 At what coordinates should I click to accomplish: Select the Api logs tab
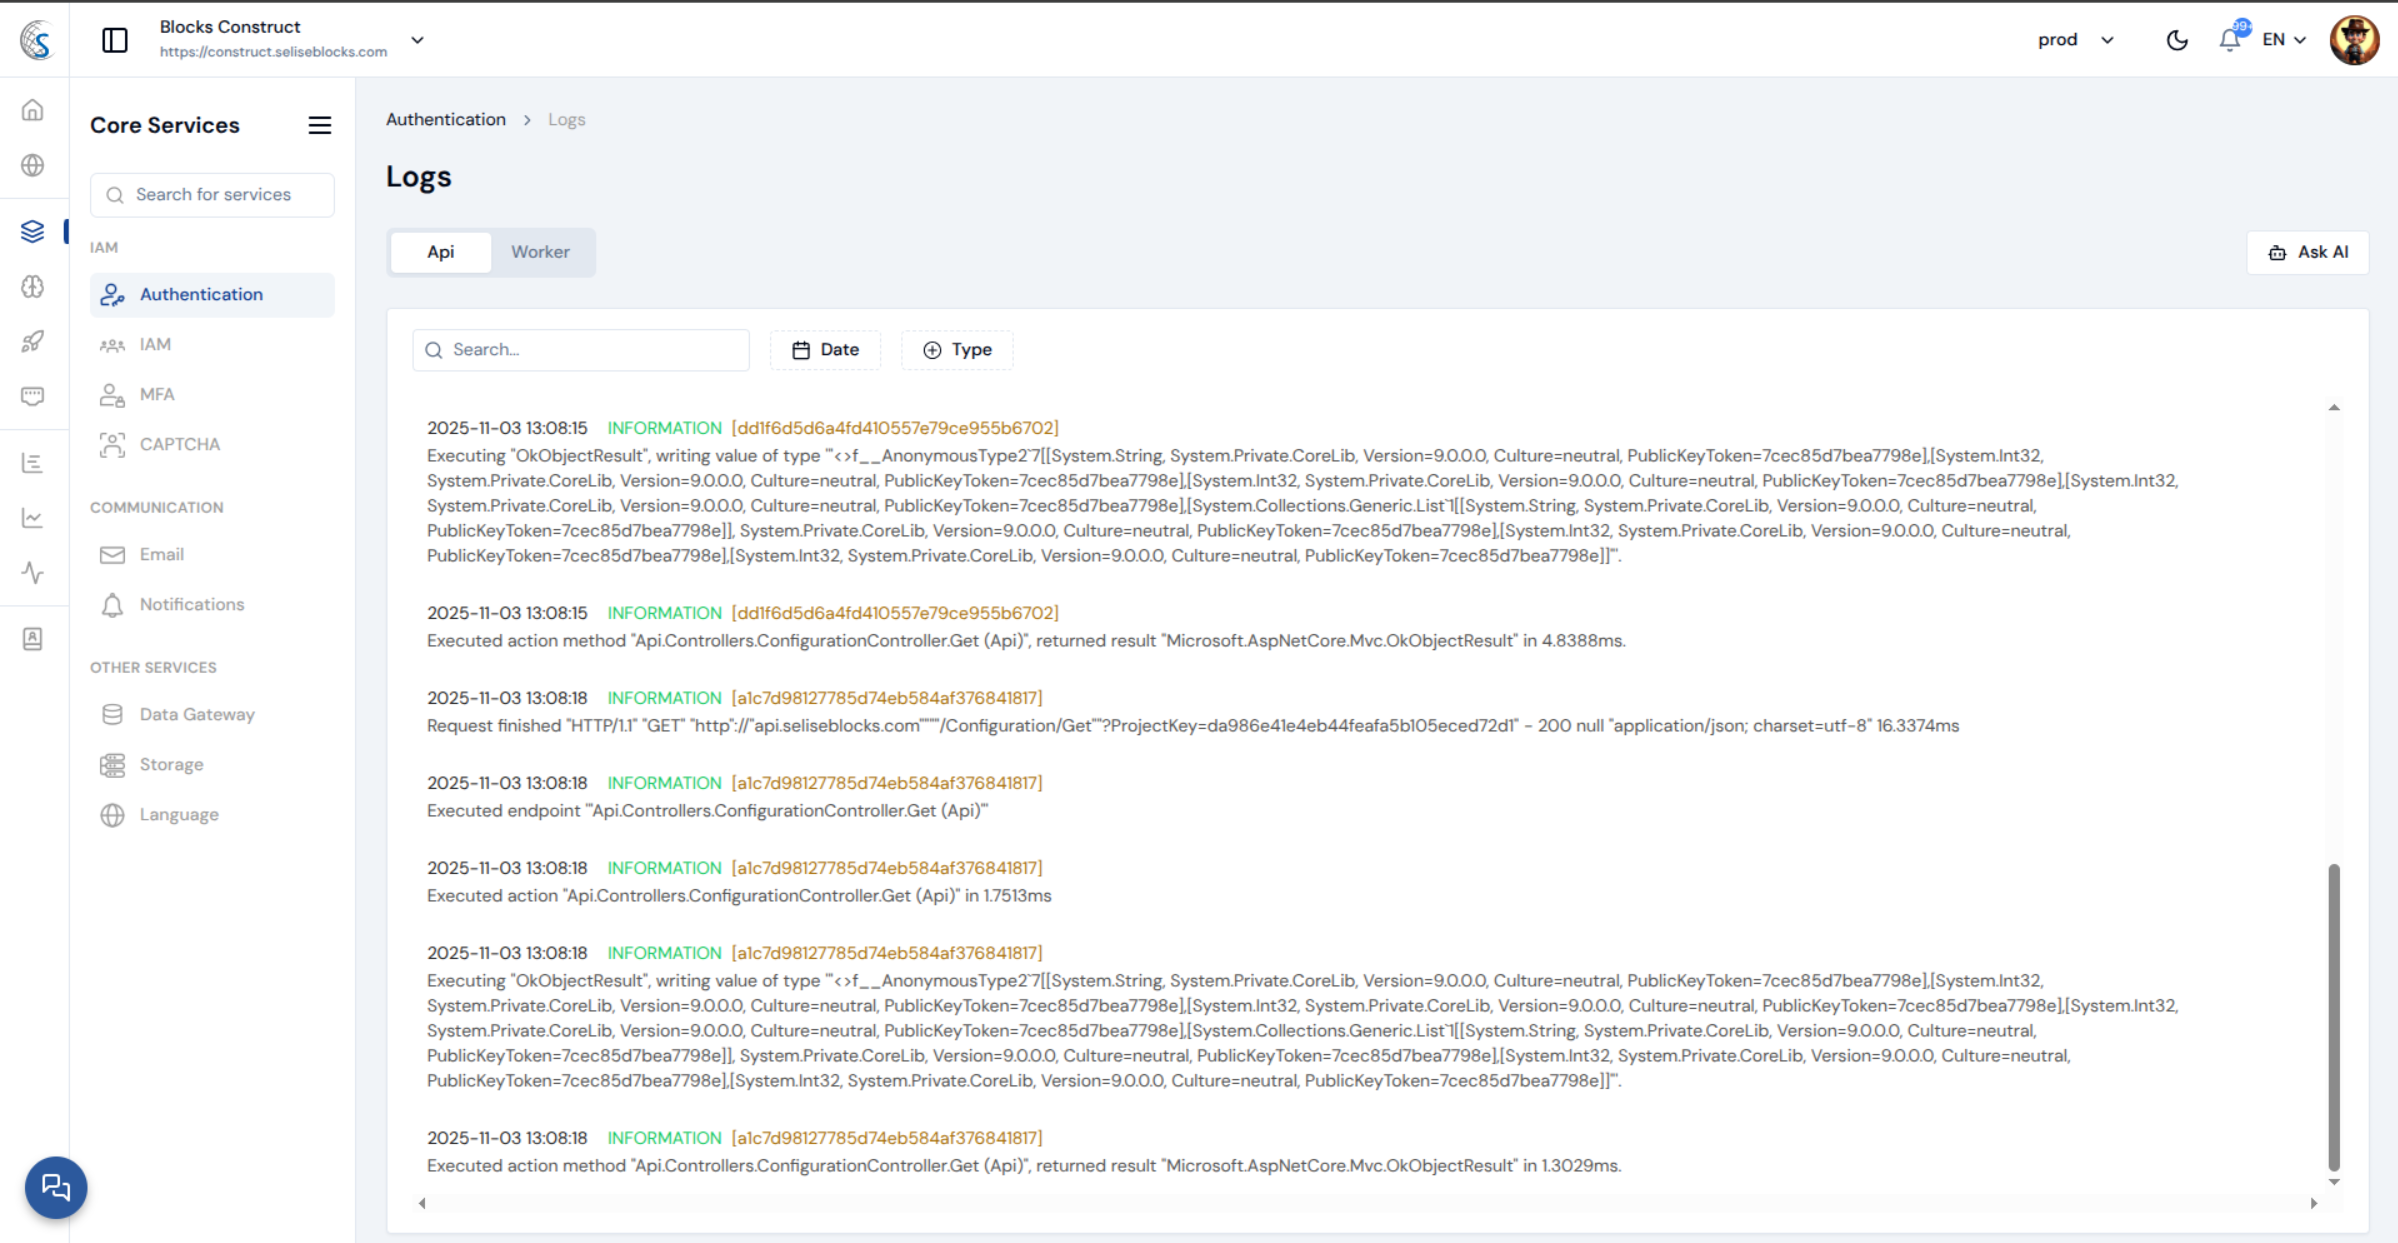(440, 252)
